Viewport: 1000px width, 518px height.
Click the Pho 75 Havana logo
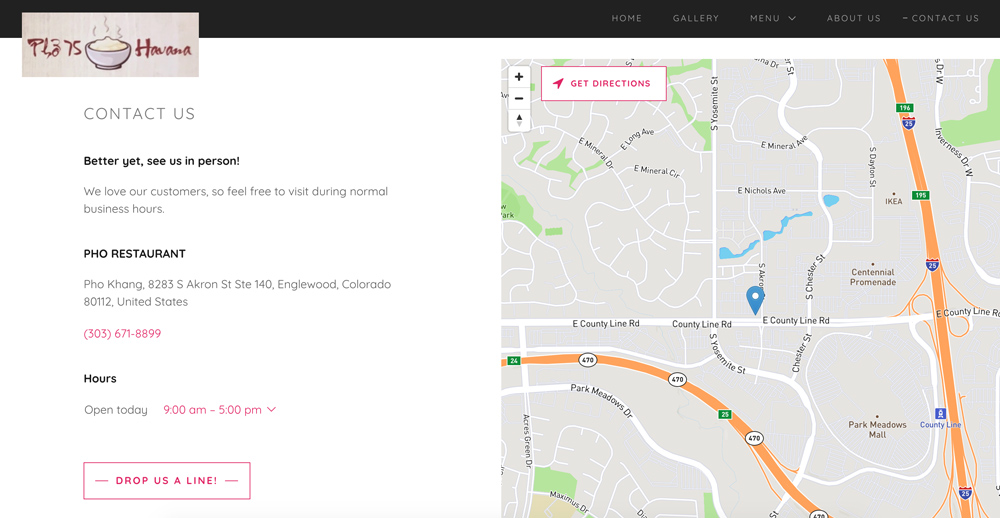point(110,45)
